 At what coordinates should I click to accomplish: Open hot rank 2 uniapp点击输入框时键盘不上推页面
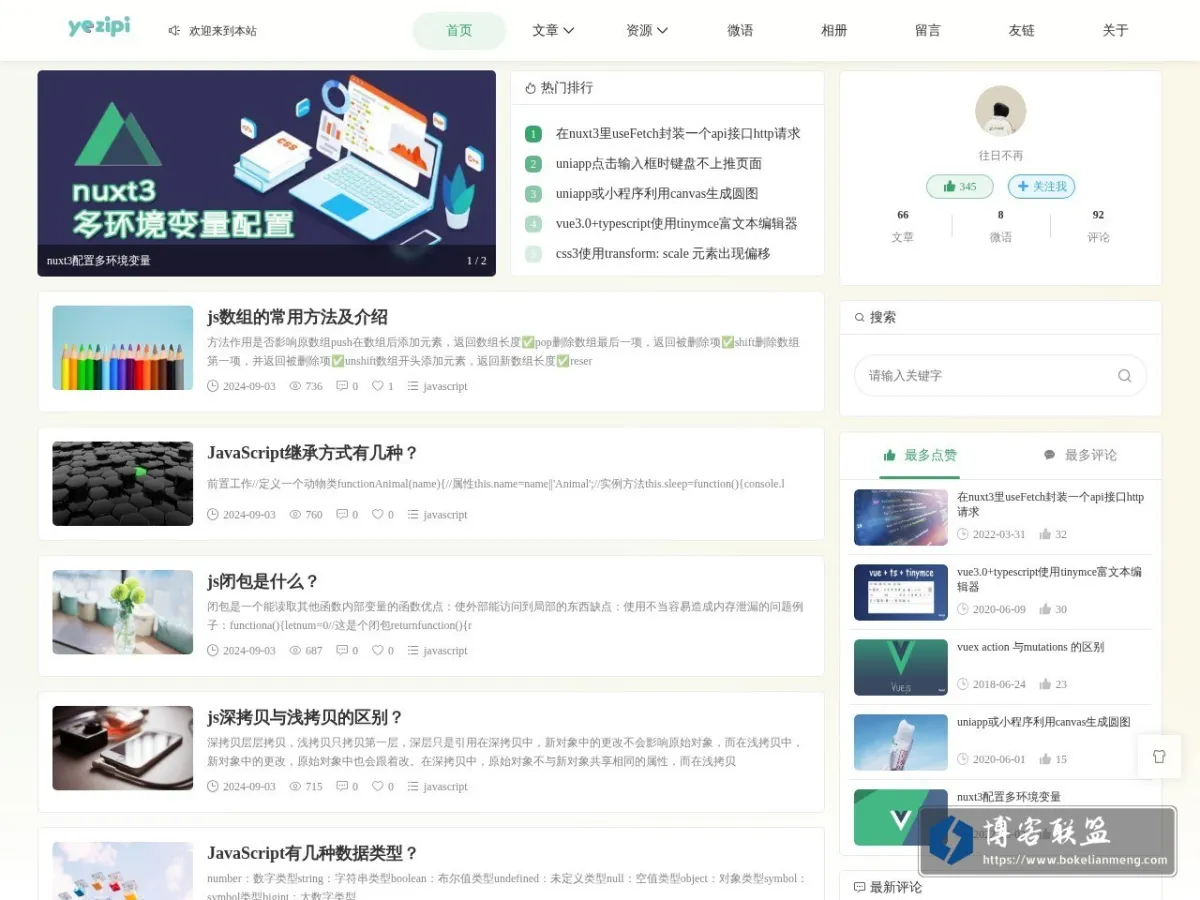659,164
